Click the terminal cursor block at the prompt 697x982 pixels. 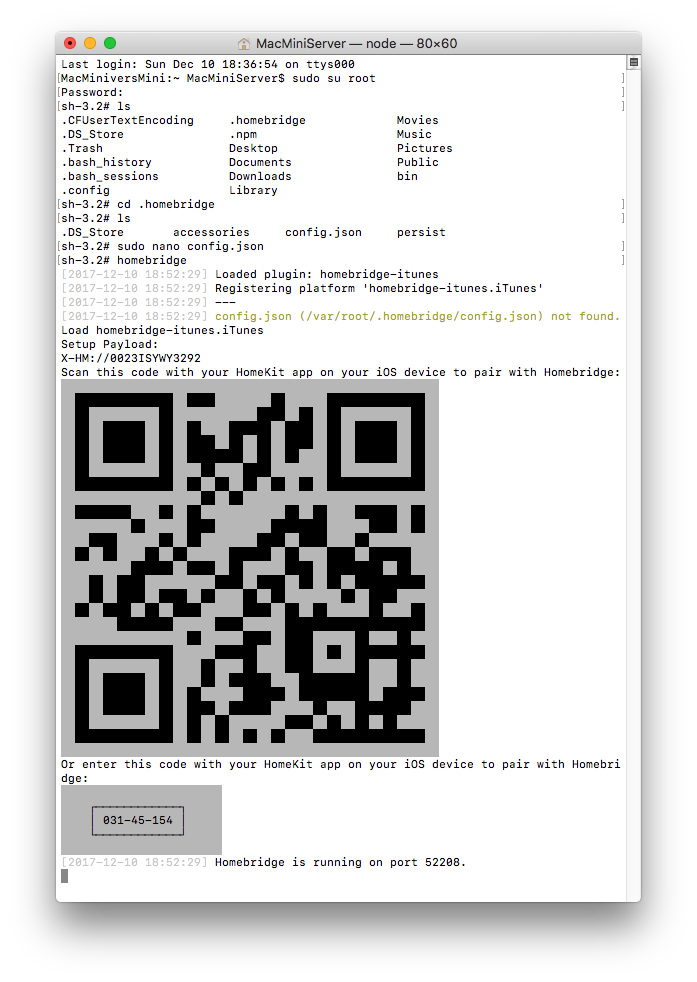click(x=65, y=876)
